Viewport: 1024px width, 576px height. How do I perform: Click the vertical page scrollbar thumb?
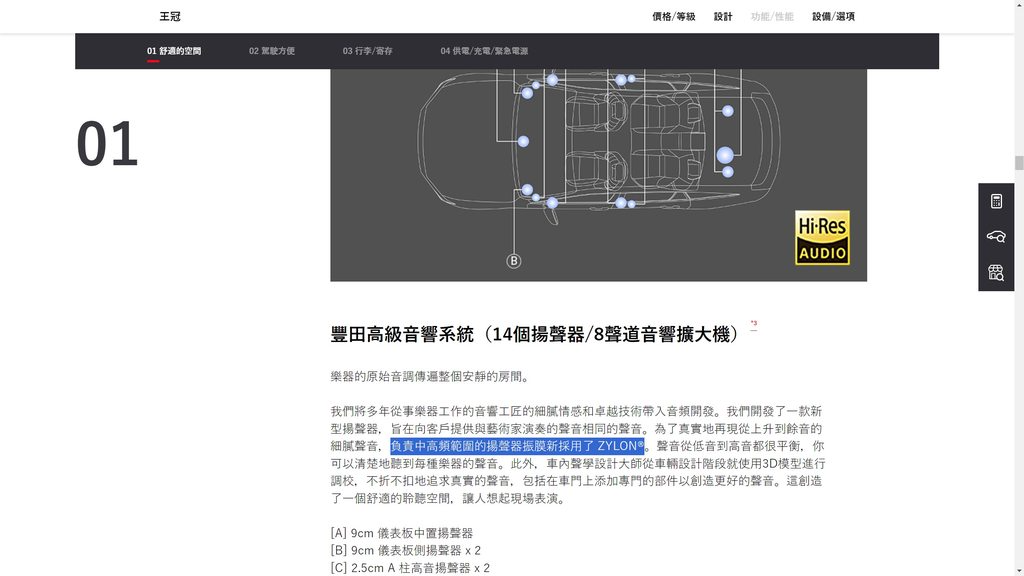pyautogui.click(x=1019, y=163)
